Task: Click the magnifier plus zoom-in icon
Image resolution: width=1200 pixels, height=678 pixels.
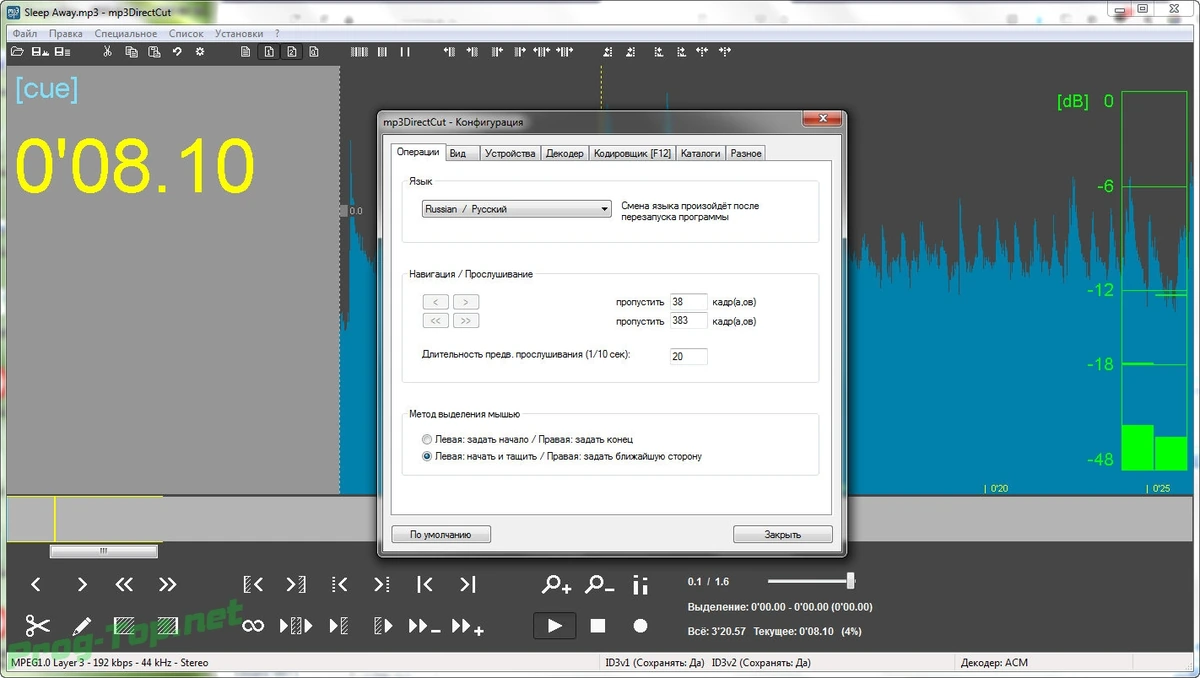Action: [x=556, y=584]
